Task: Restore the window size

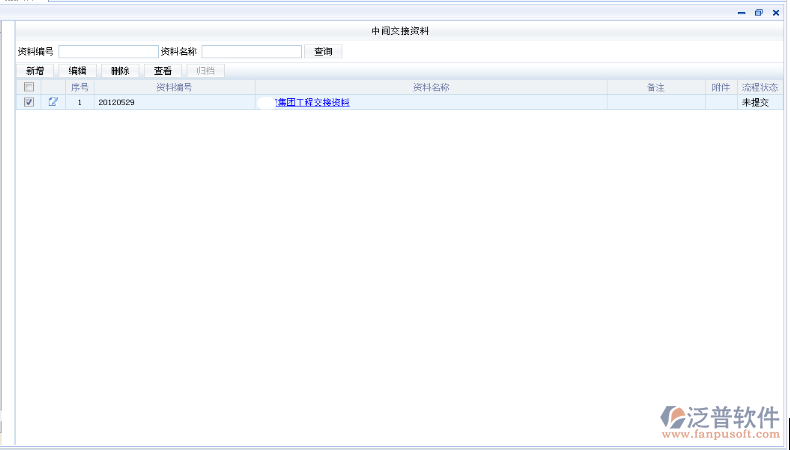Action: pos(758,13)
